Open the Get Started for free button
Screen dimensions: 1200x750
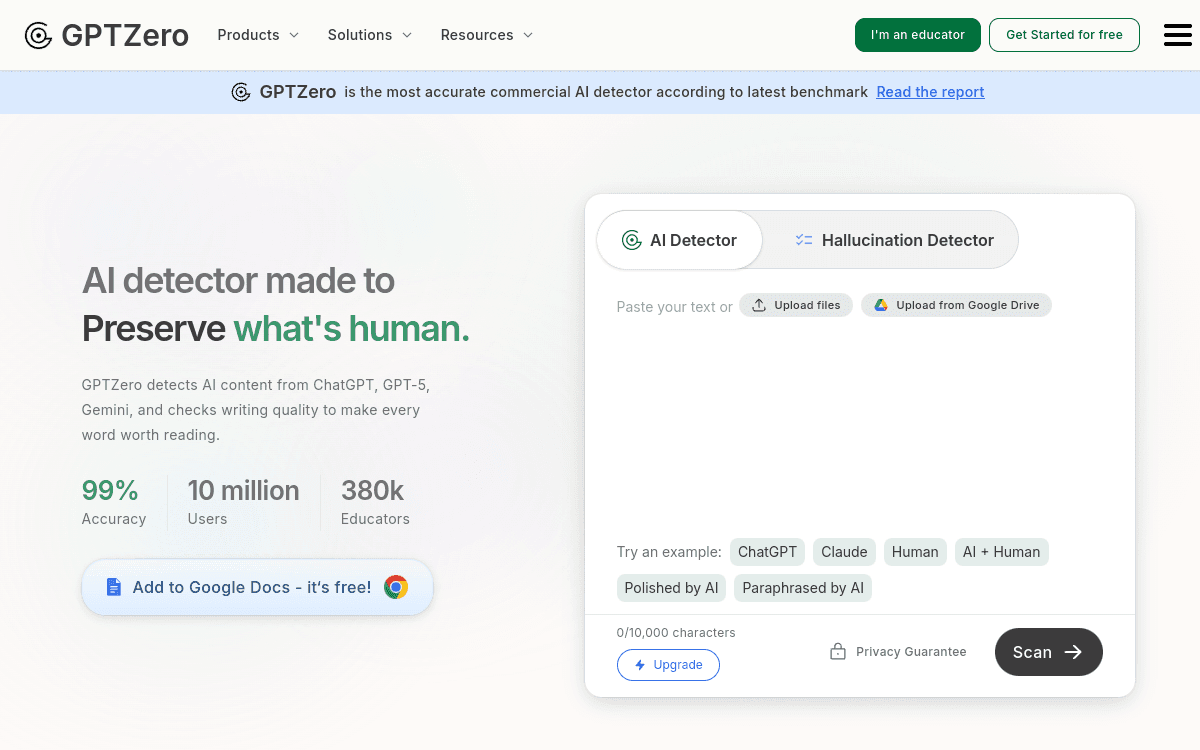click(x=1064, y=34)
